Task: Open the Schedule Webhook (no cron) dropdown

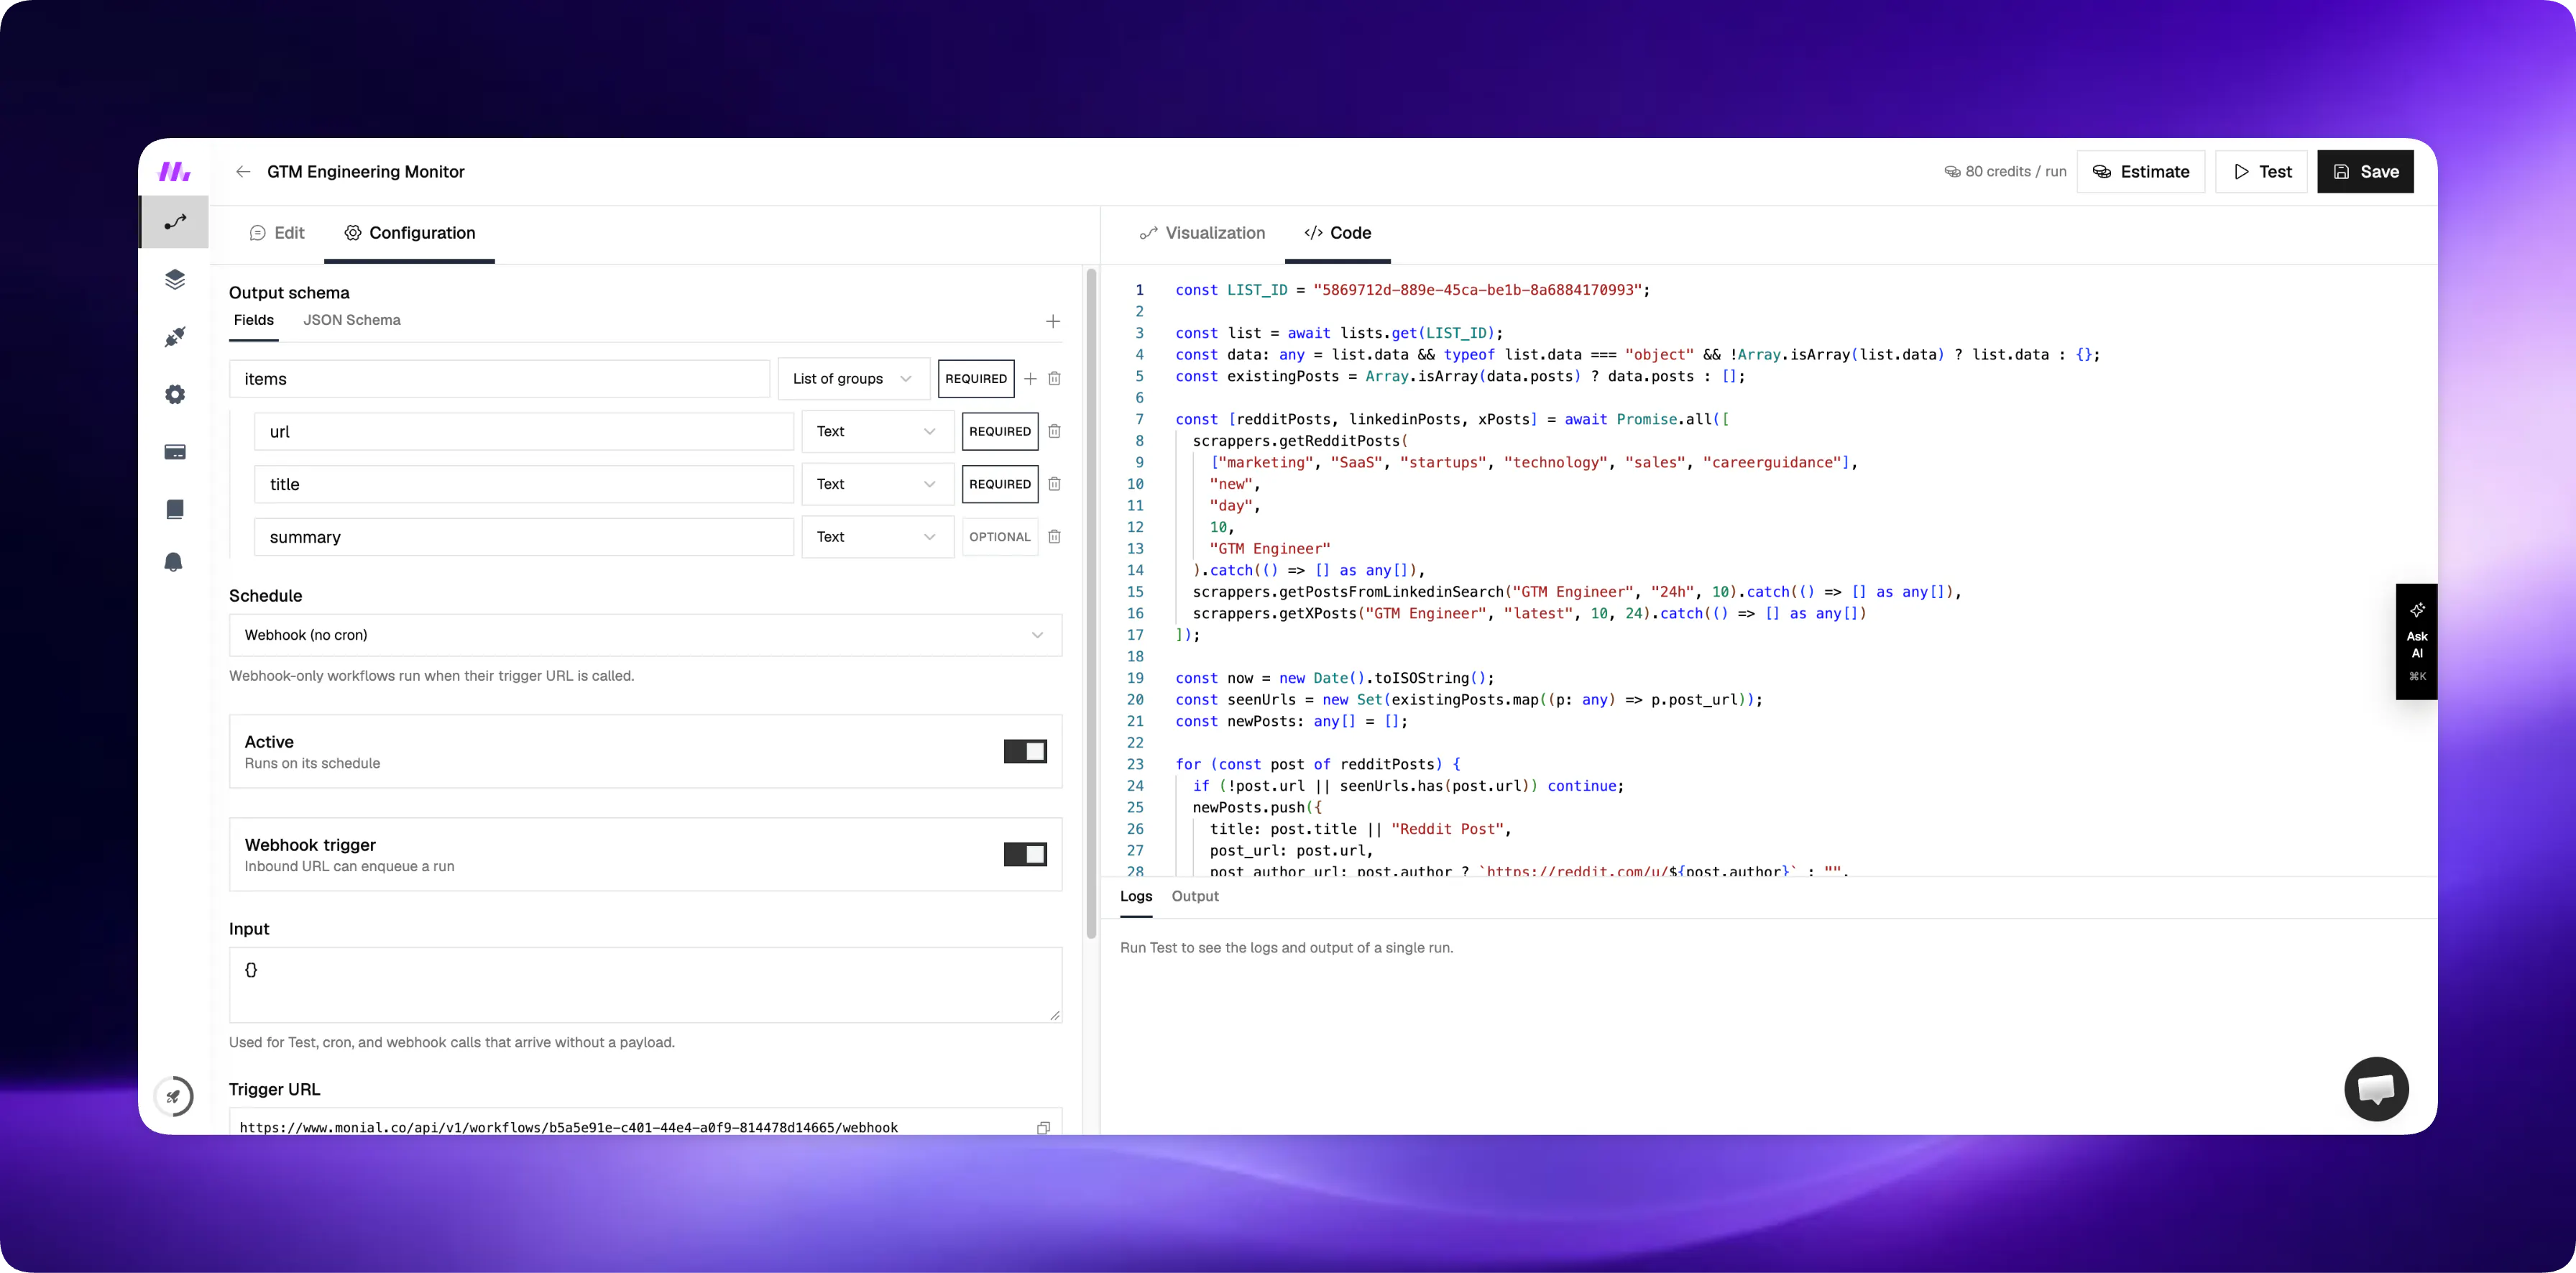Action: point(645,635)
